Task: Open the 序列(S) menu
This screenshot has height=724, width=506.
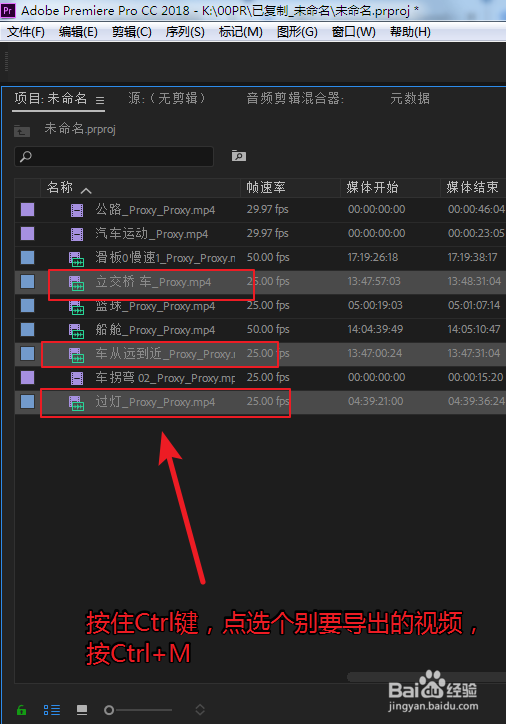Action: tap(185, 32)
